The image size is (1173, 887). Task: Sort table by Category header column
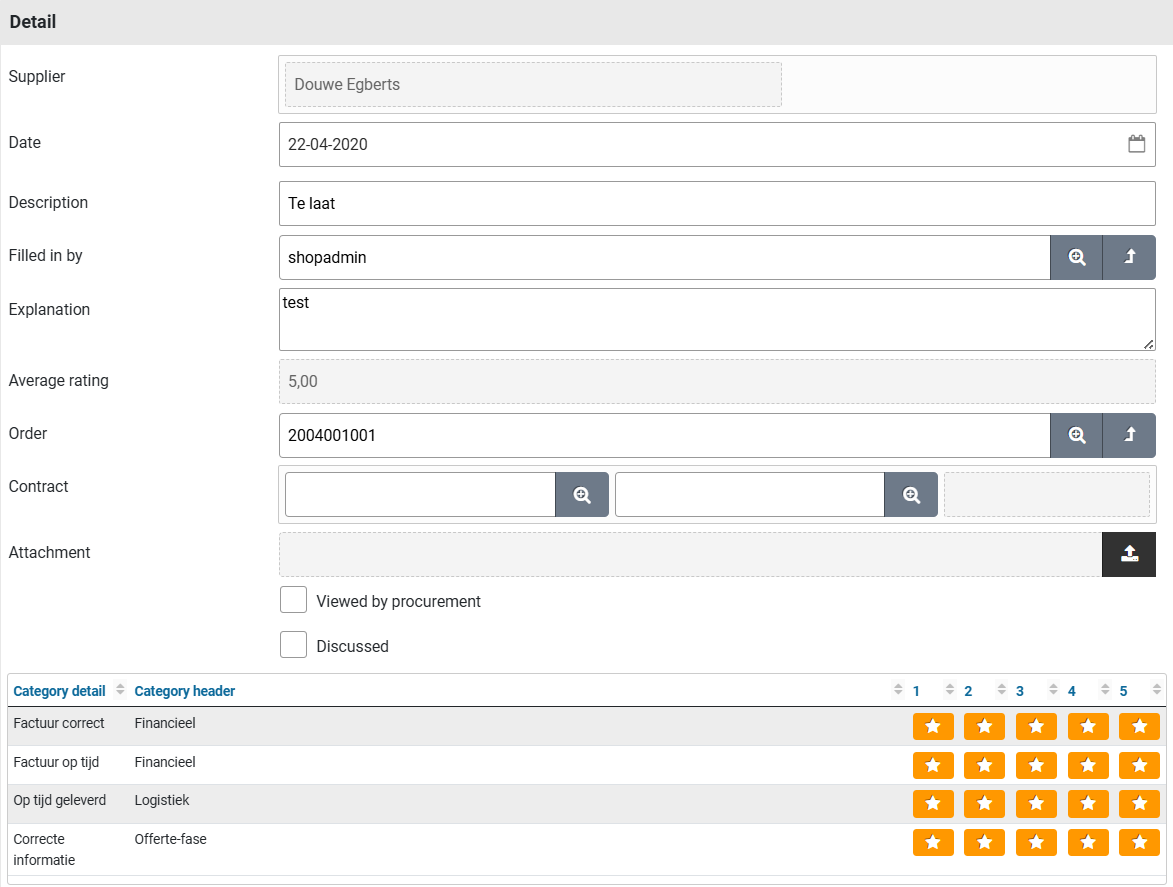185,691
